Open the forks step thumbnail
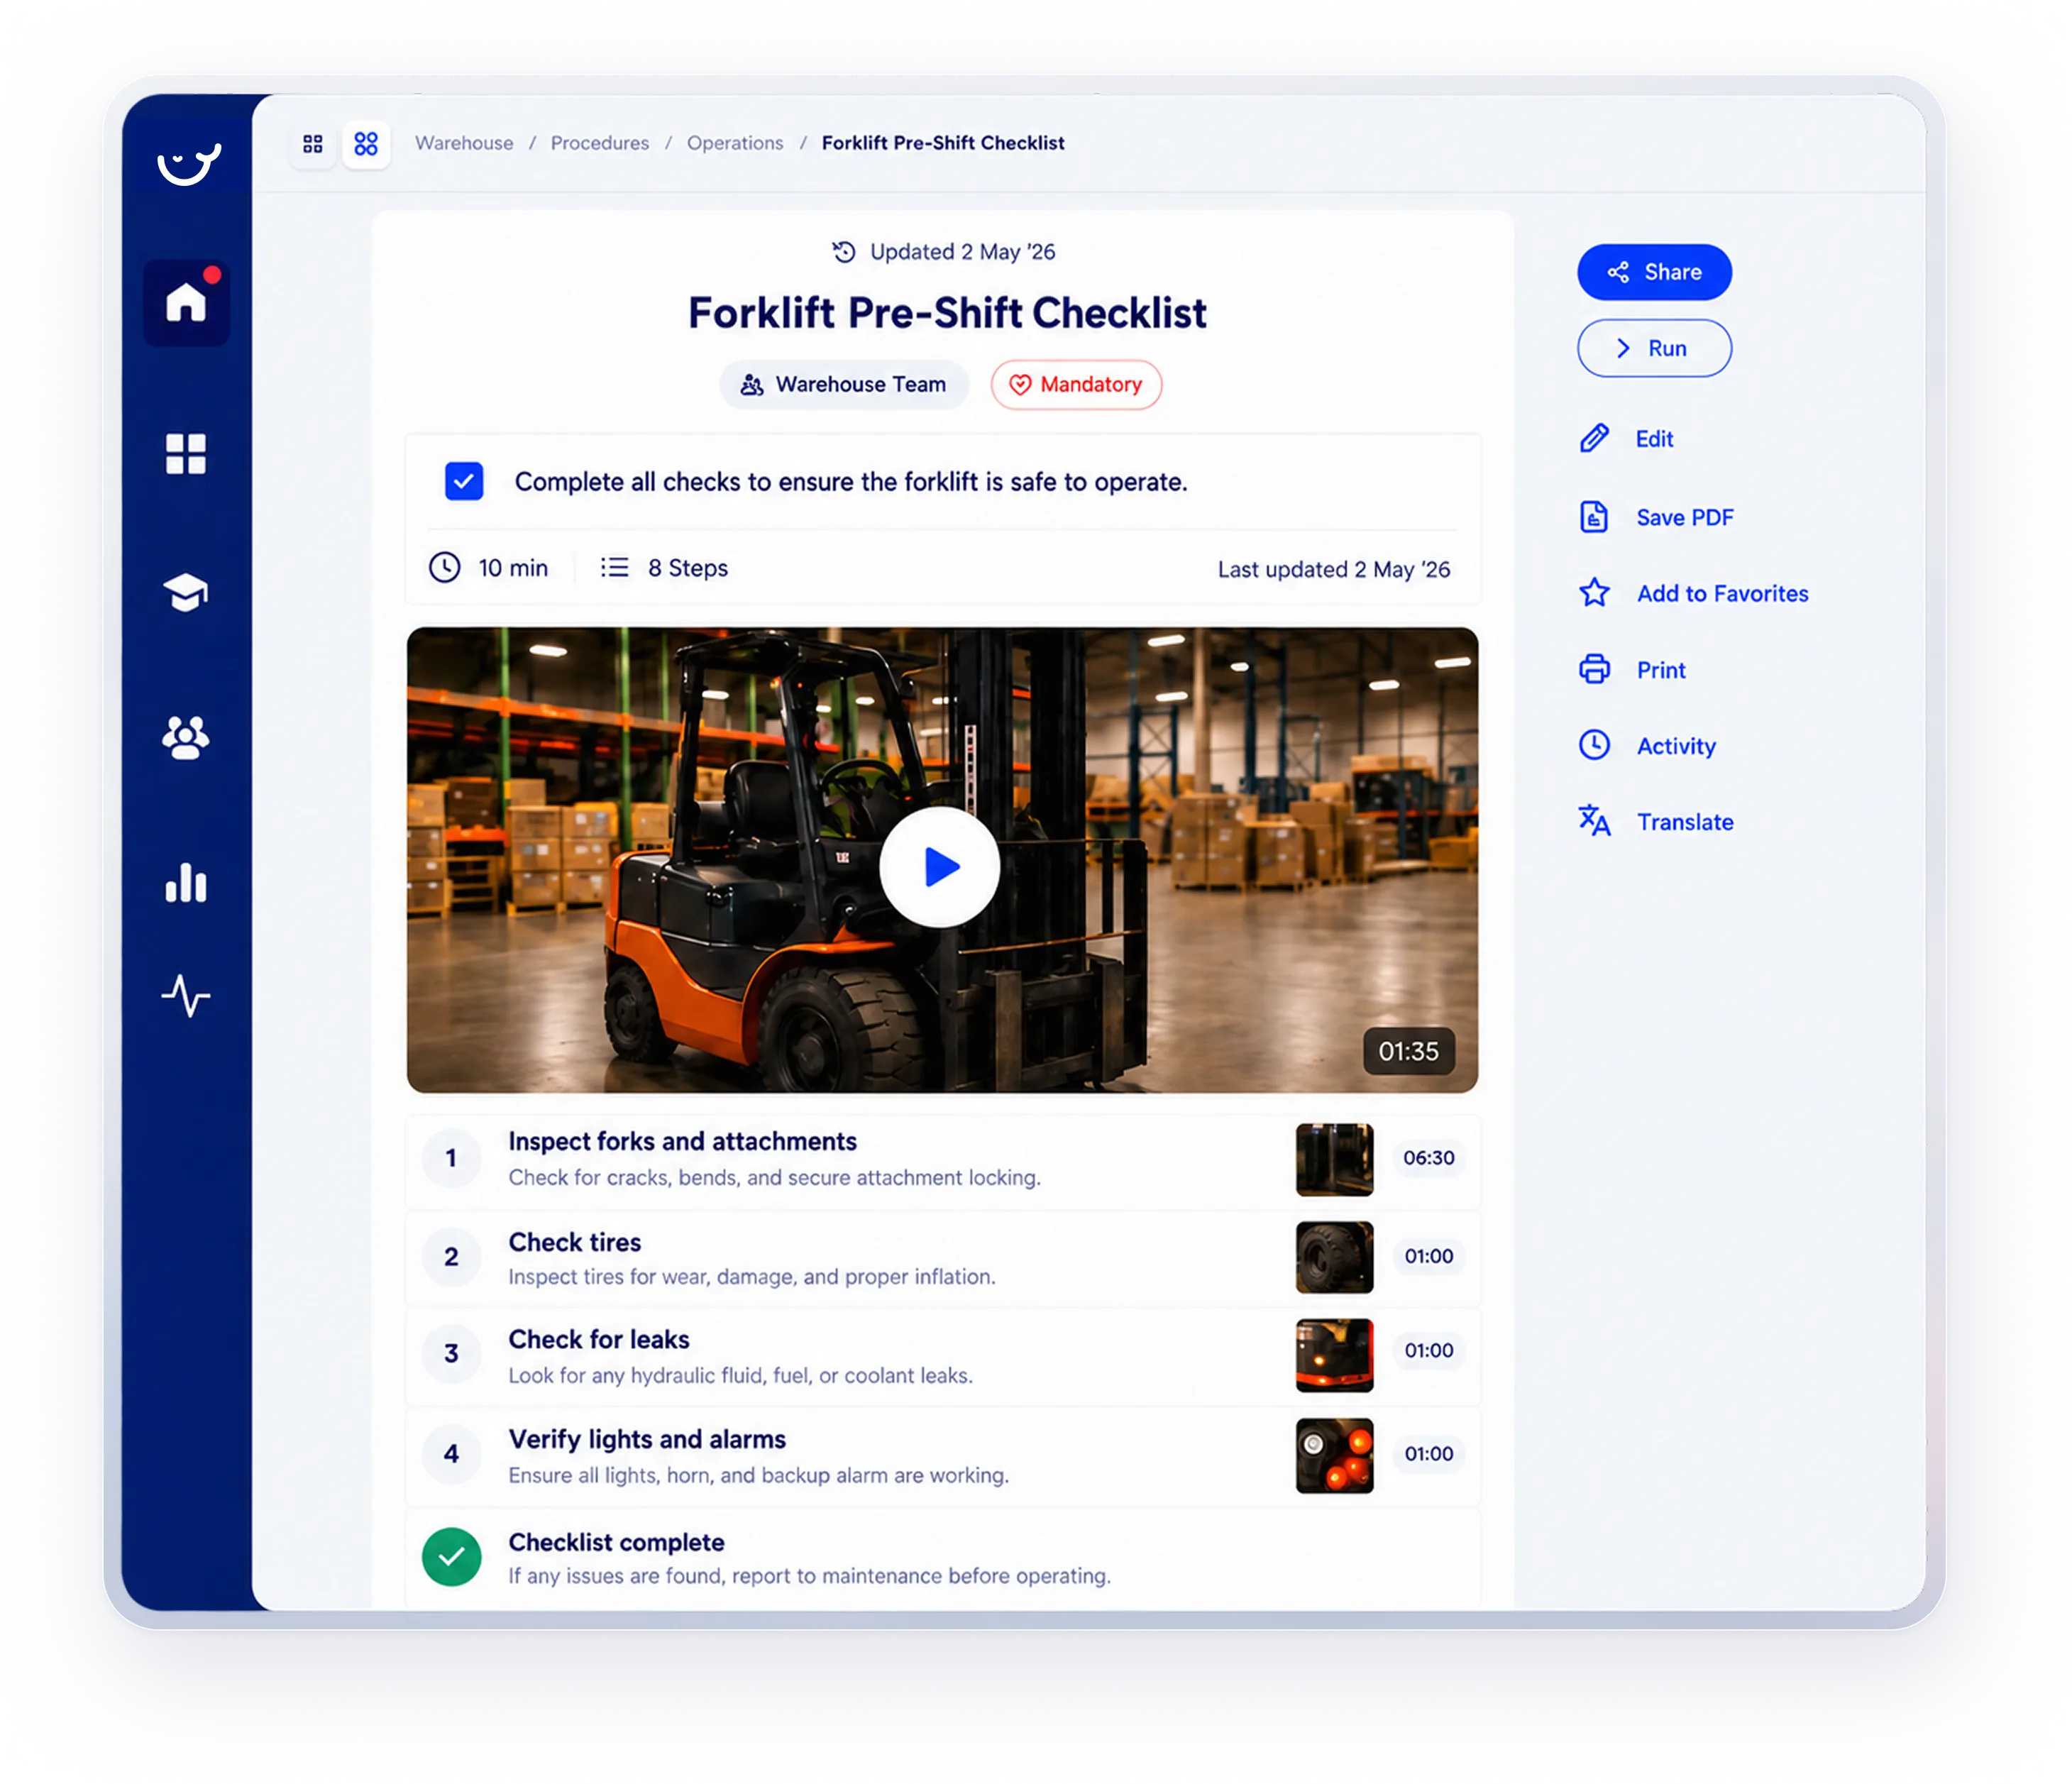Viewport: 2072px width, 1784px height. [x=1334, y=1160]
